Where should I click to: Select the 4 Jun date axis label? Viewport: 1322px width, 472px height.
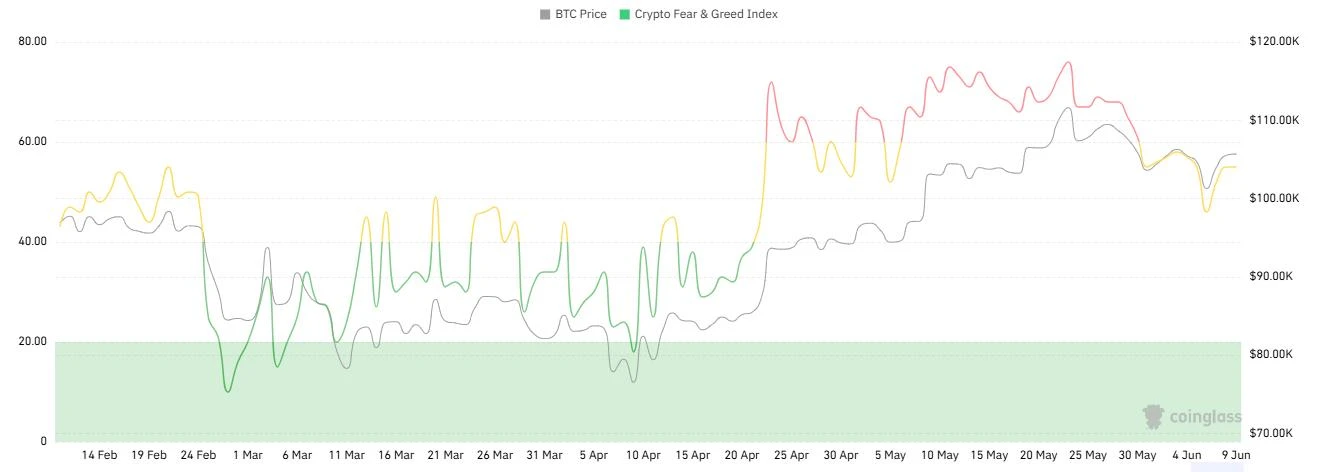point(1186,455)
